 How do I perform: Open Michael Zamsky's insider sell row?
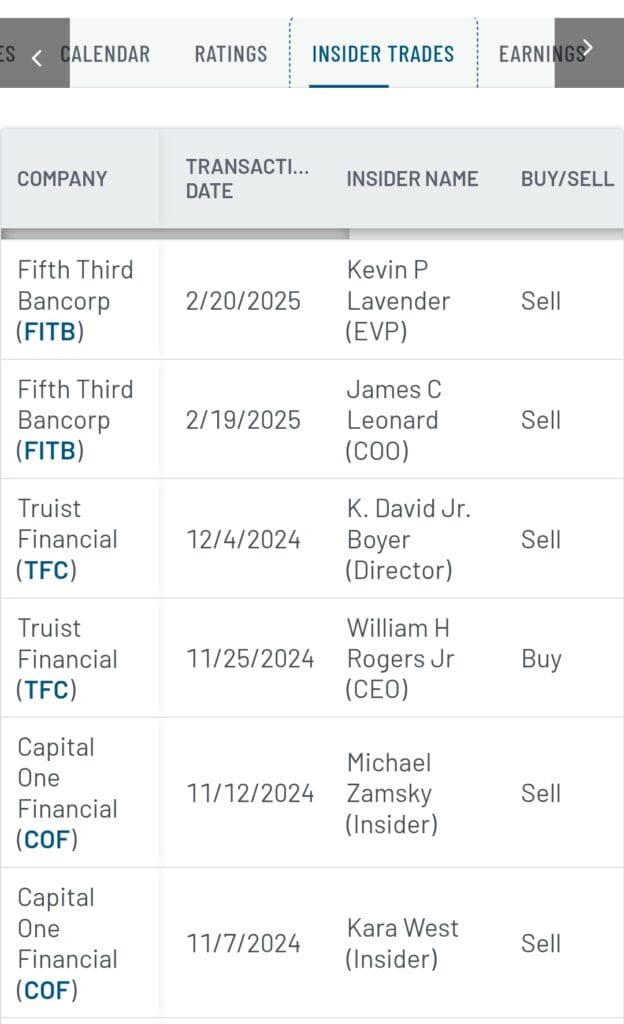coord(312,793)
